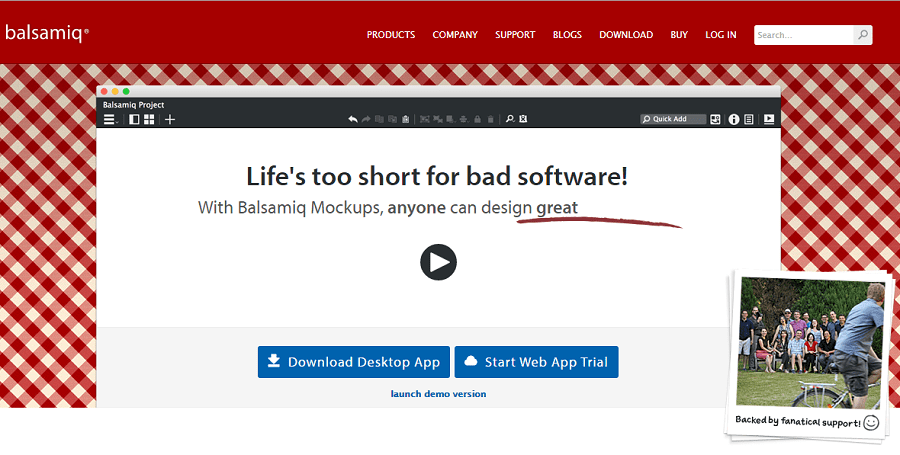The width and height of the screenshot is (900, 455).
Task: Click the undo arrow icon
Action: tap(353, 119)
